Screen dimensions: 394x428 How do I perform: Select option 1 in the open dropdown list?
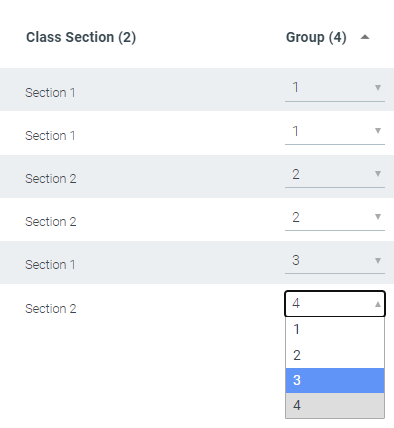click(335, 330)
